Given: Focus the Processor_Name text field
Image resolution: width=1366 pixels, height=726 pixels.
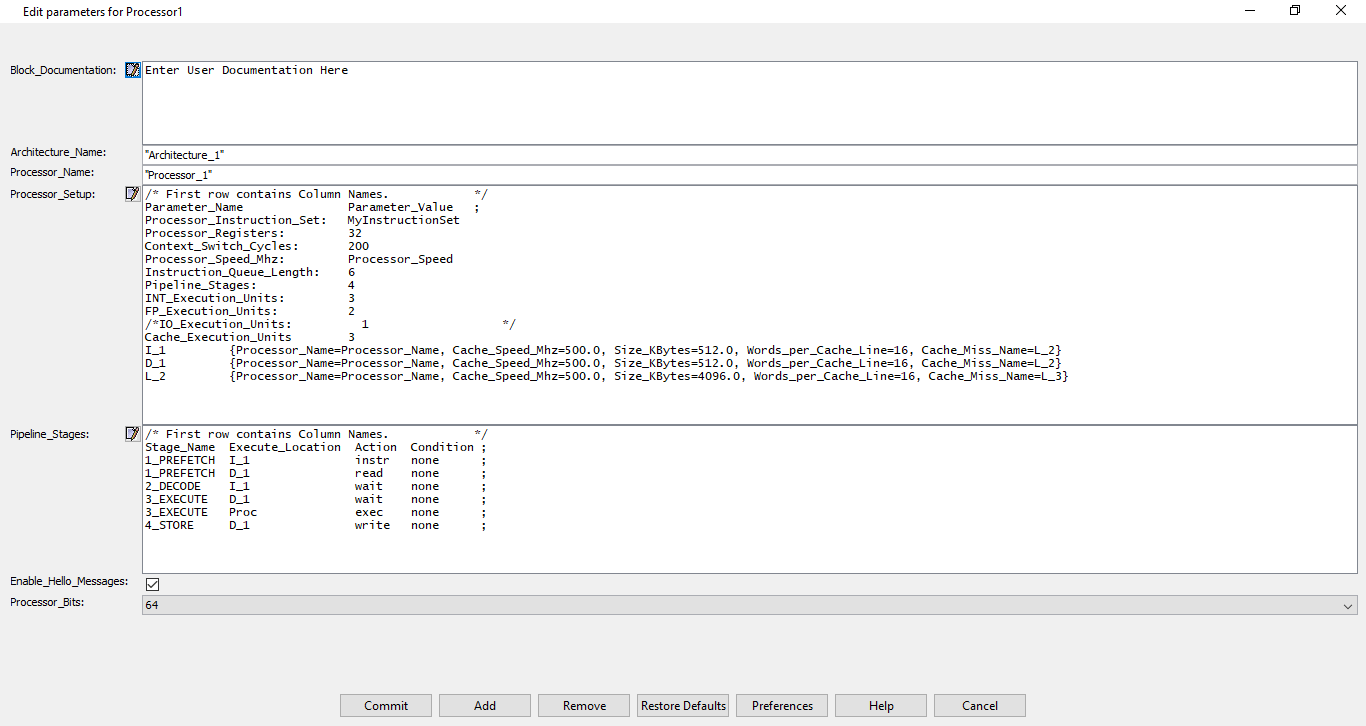Looking at the screenshot, I should click(750, 175).
